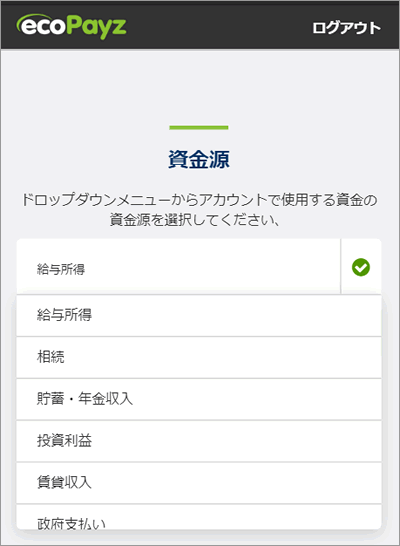
Task: Click the 資金源 page heading
Action: tap(199, 159)
